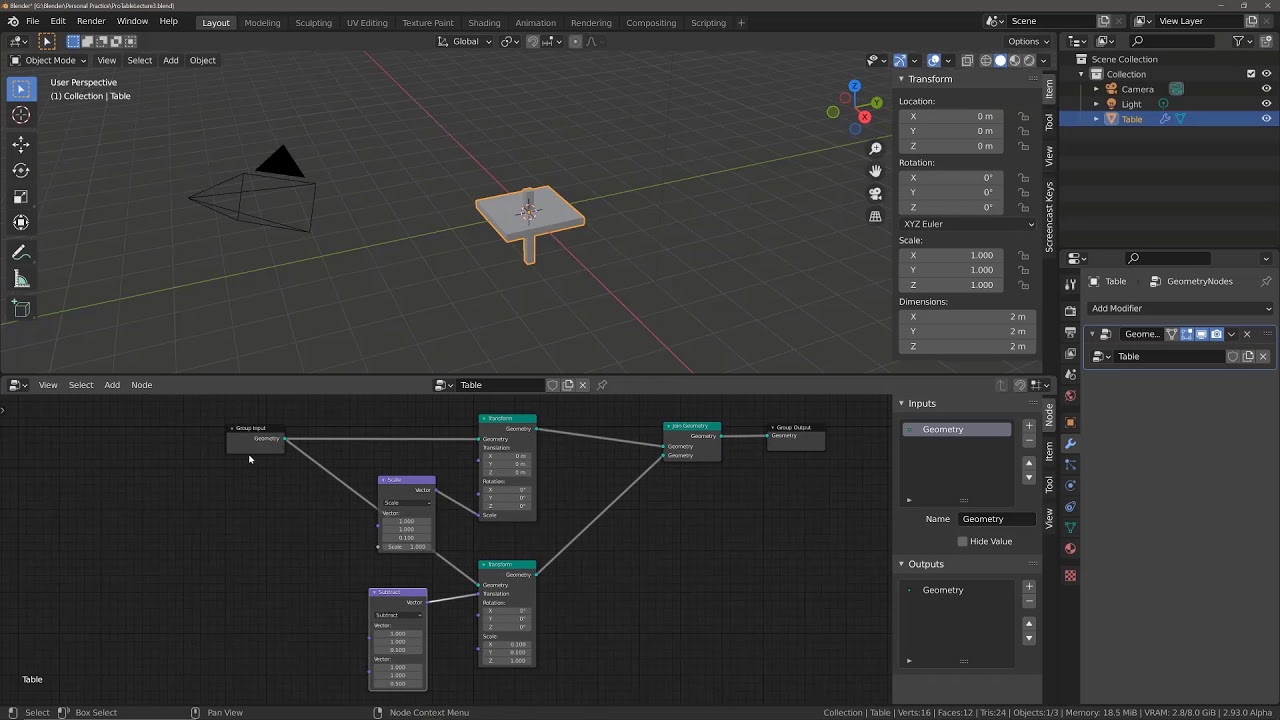Check the Hide Value checkbox in Inputs panel
Image resolution: width=1280 pixels, height=720 pixels.
tap(961, 541)
